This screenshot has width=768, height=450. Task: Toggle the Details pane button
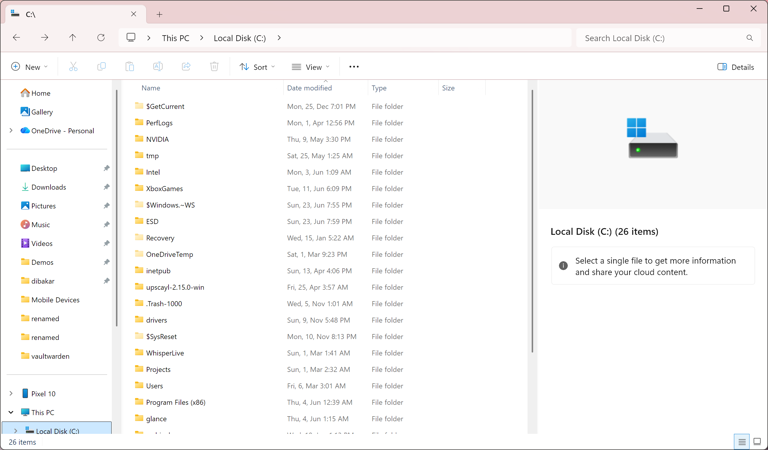[x=735, y=67]
